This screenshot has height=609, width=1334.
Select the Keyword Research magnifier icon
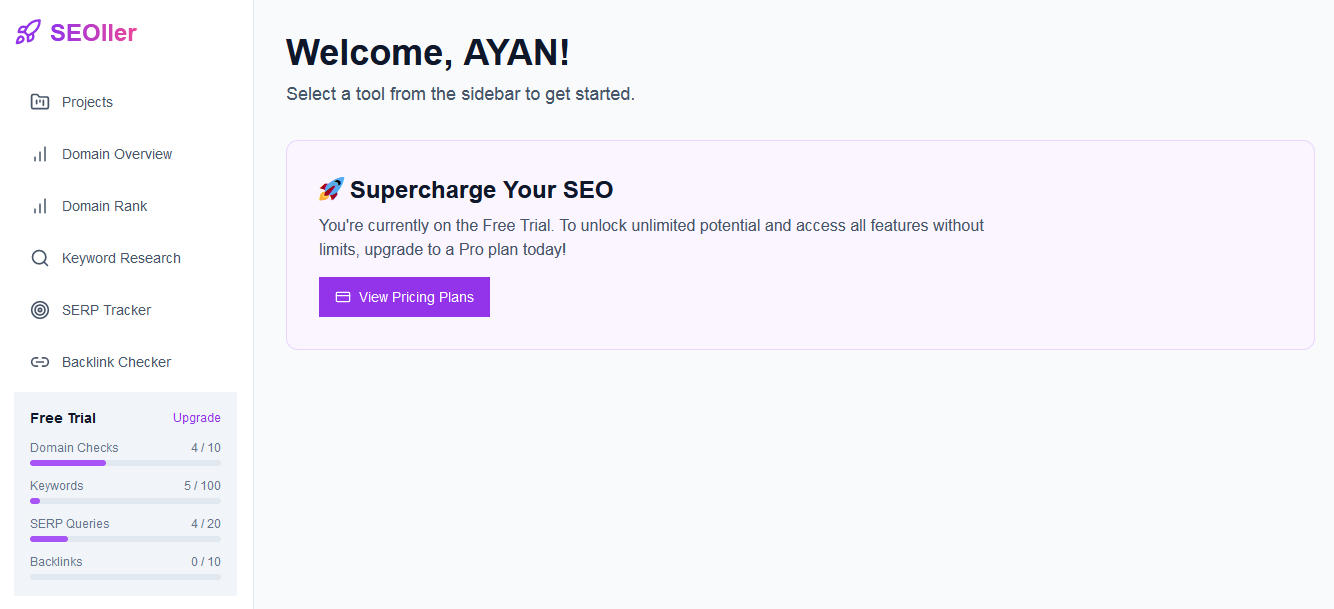[x=40, y=257]
